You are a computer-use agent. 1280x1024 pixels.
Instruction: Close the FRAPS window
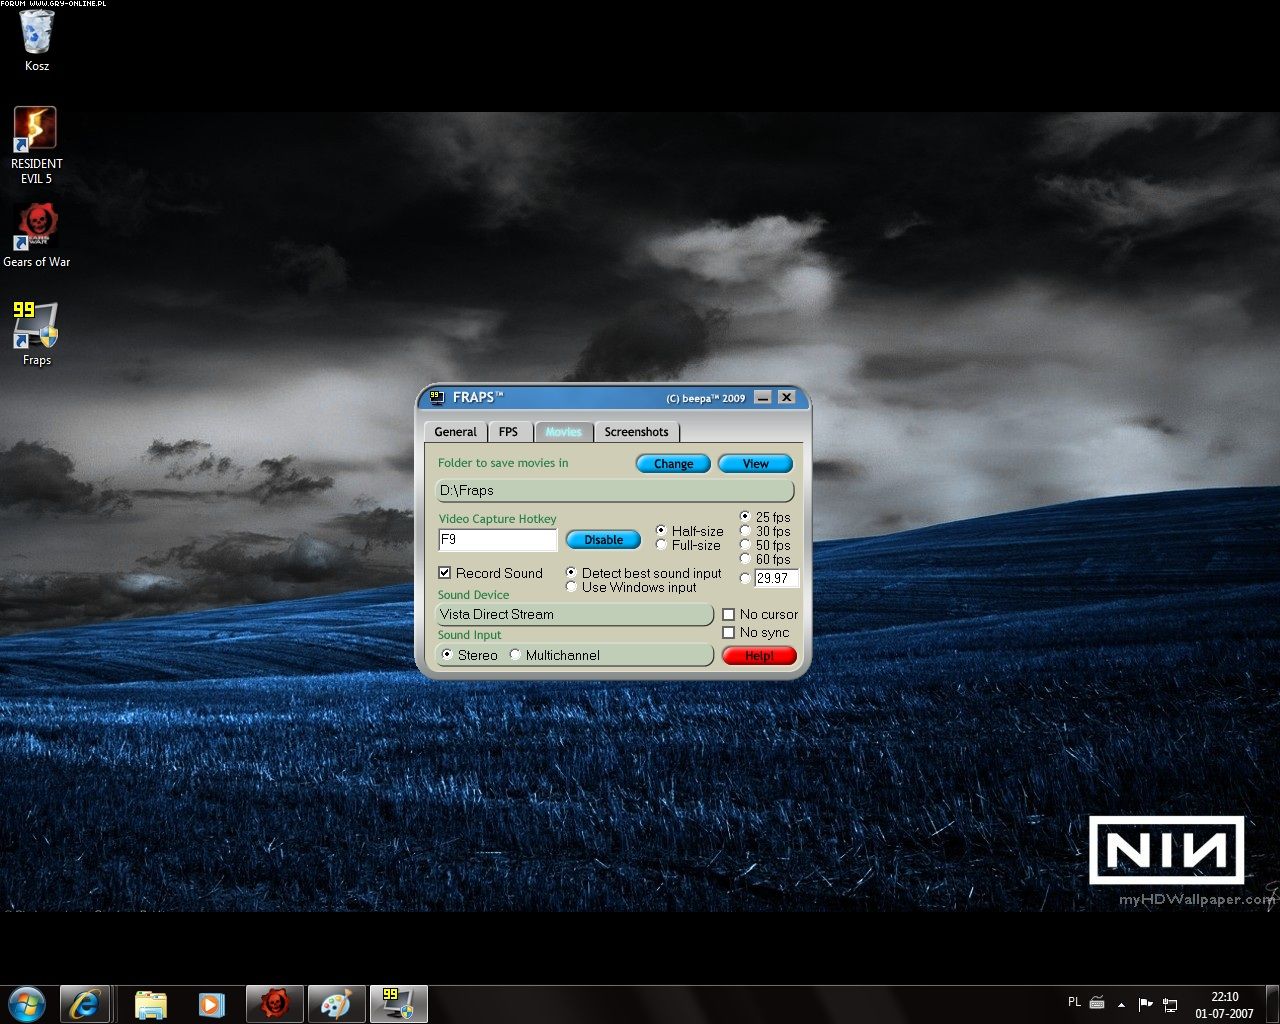[x=787, y=397]
